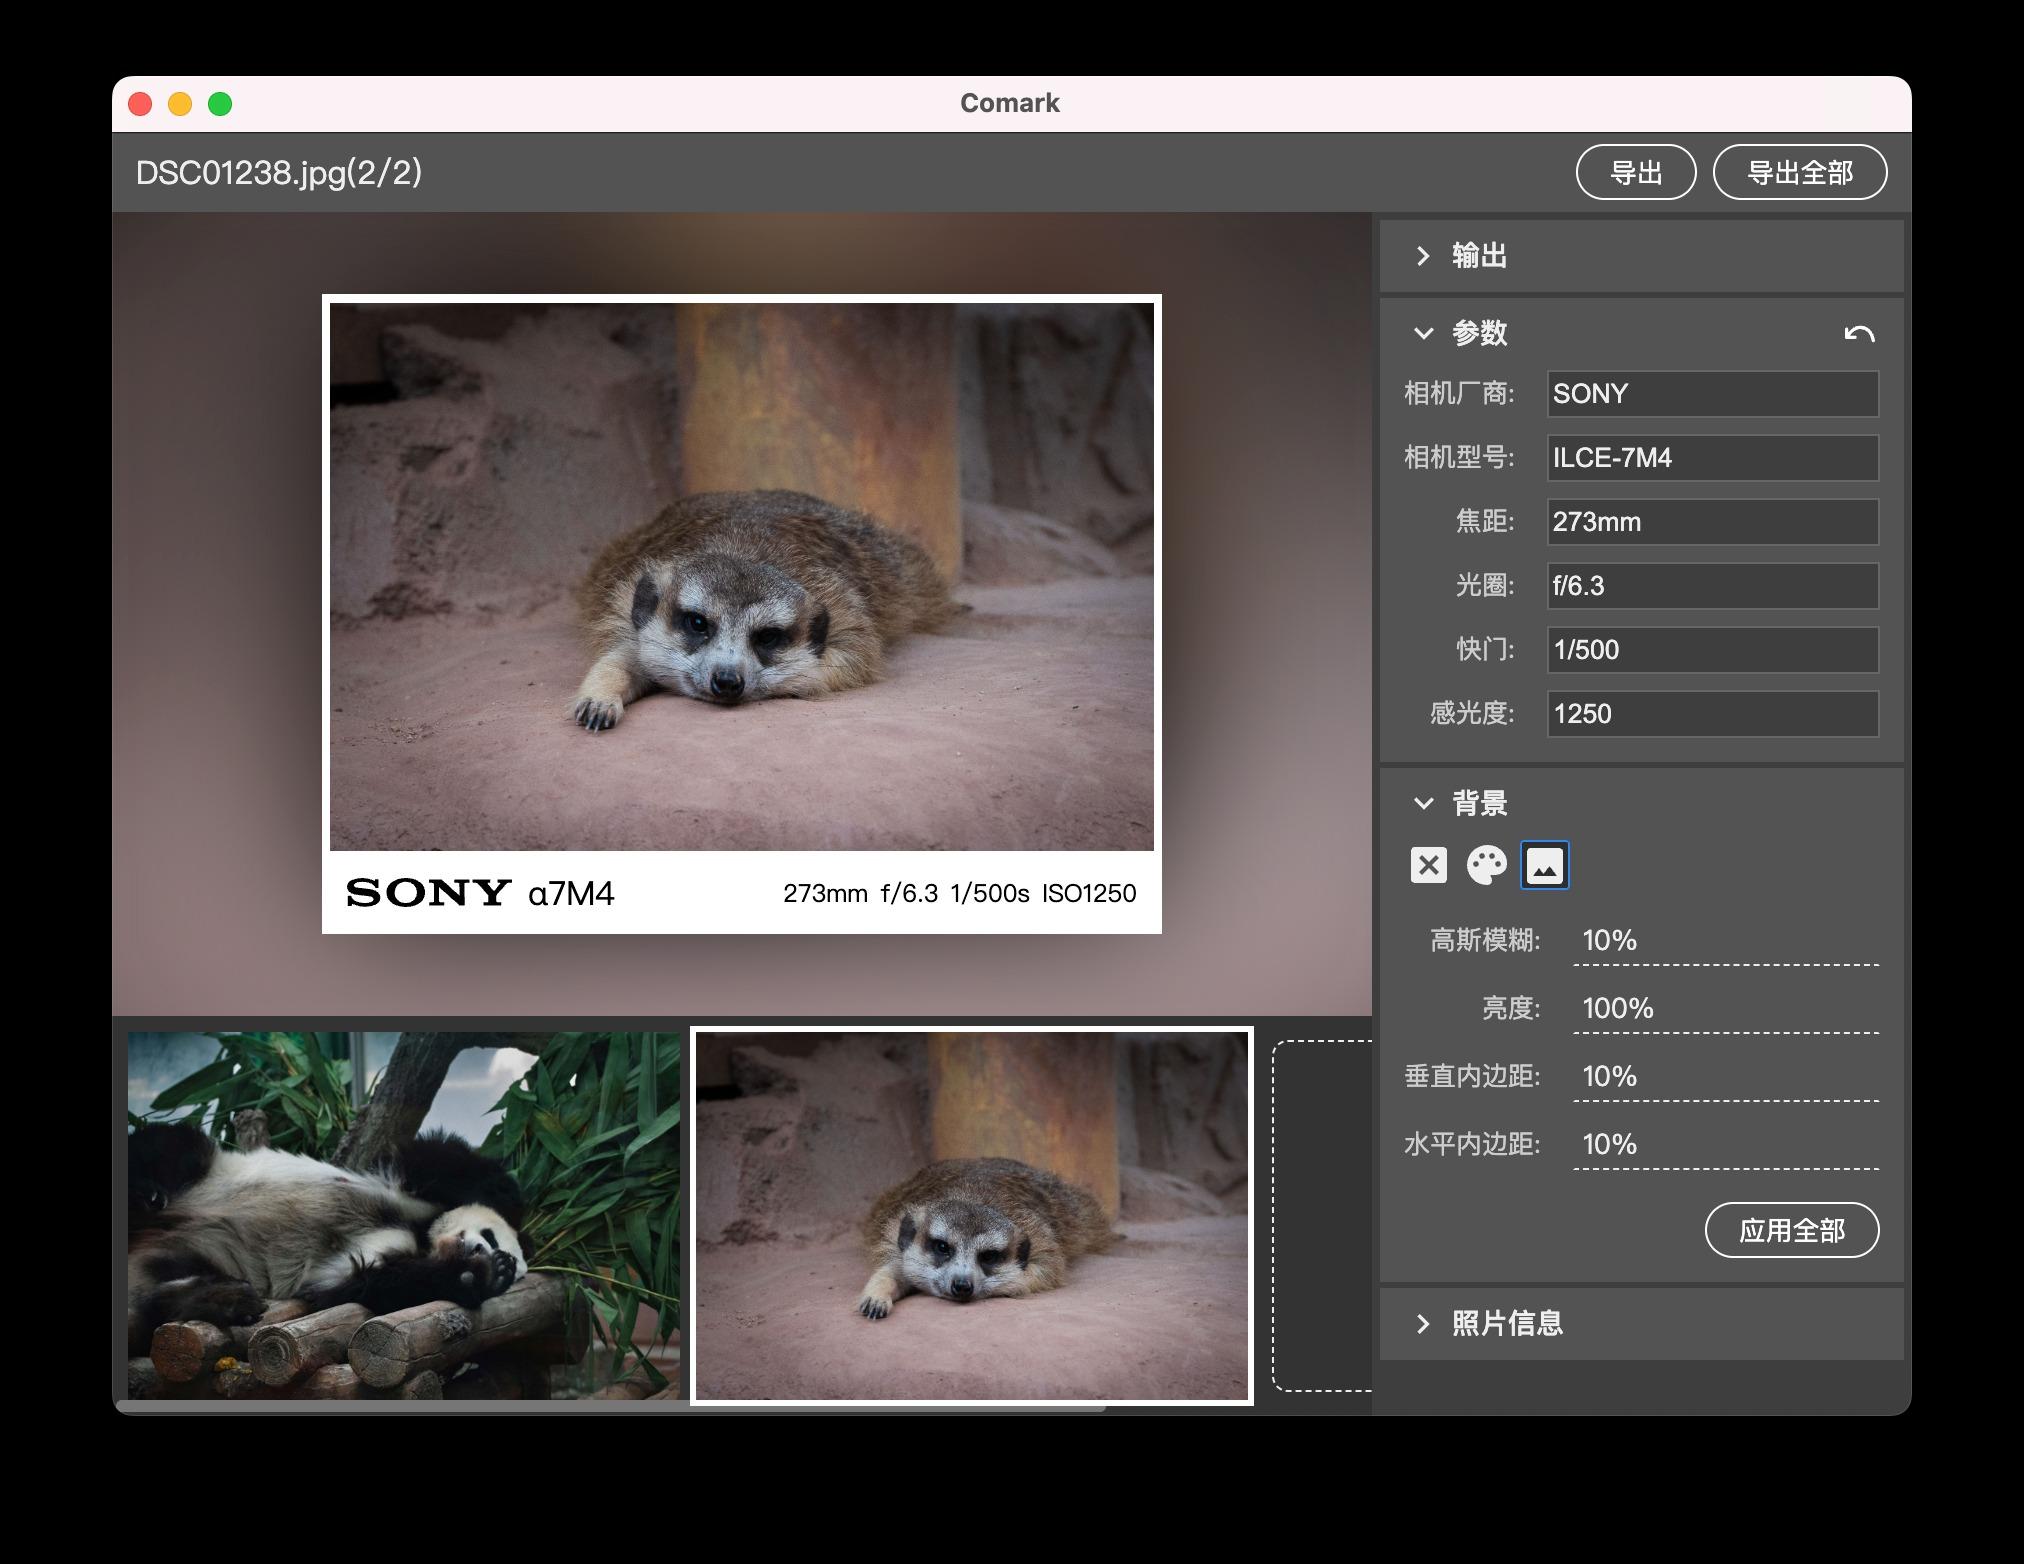
Task: Click the dashed add-photo placeholder
Action: (x=1322, y=1216)
